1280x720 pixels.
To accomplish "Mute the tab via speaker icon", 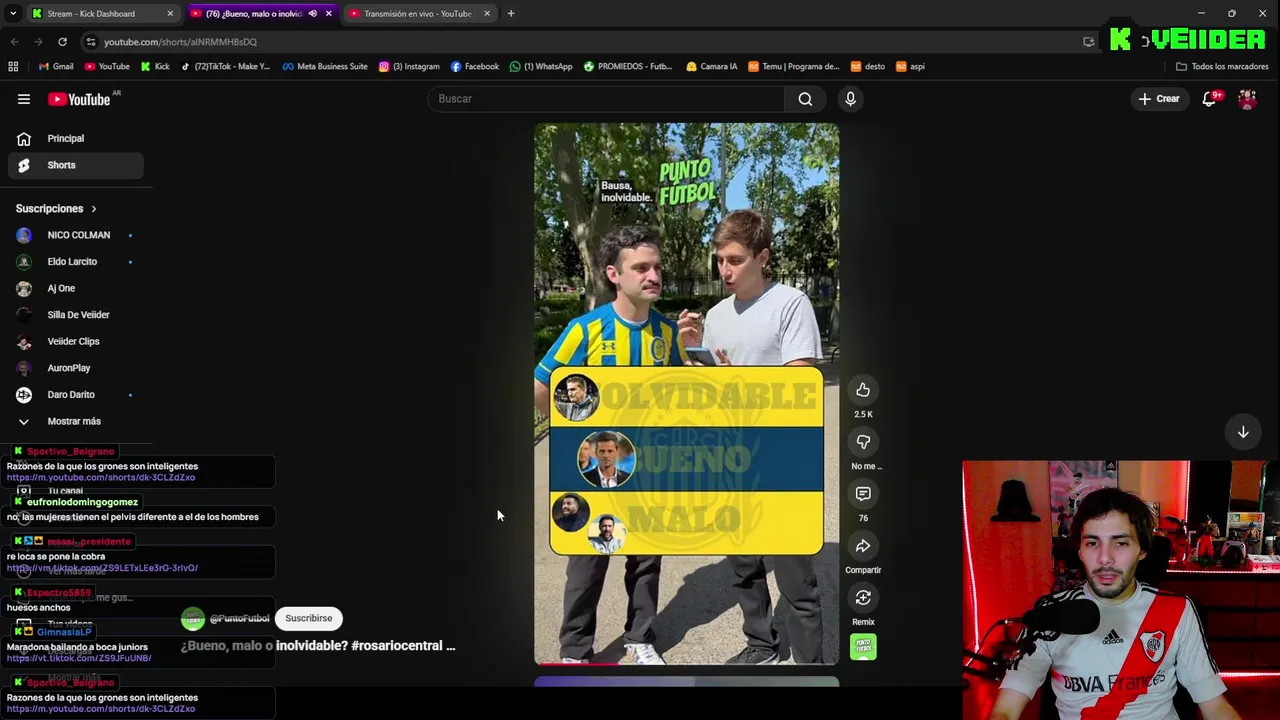I will [313, 14].
